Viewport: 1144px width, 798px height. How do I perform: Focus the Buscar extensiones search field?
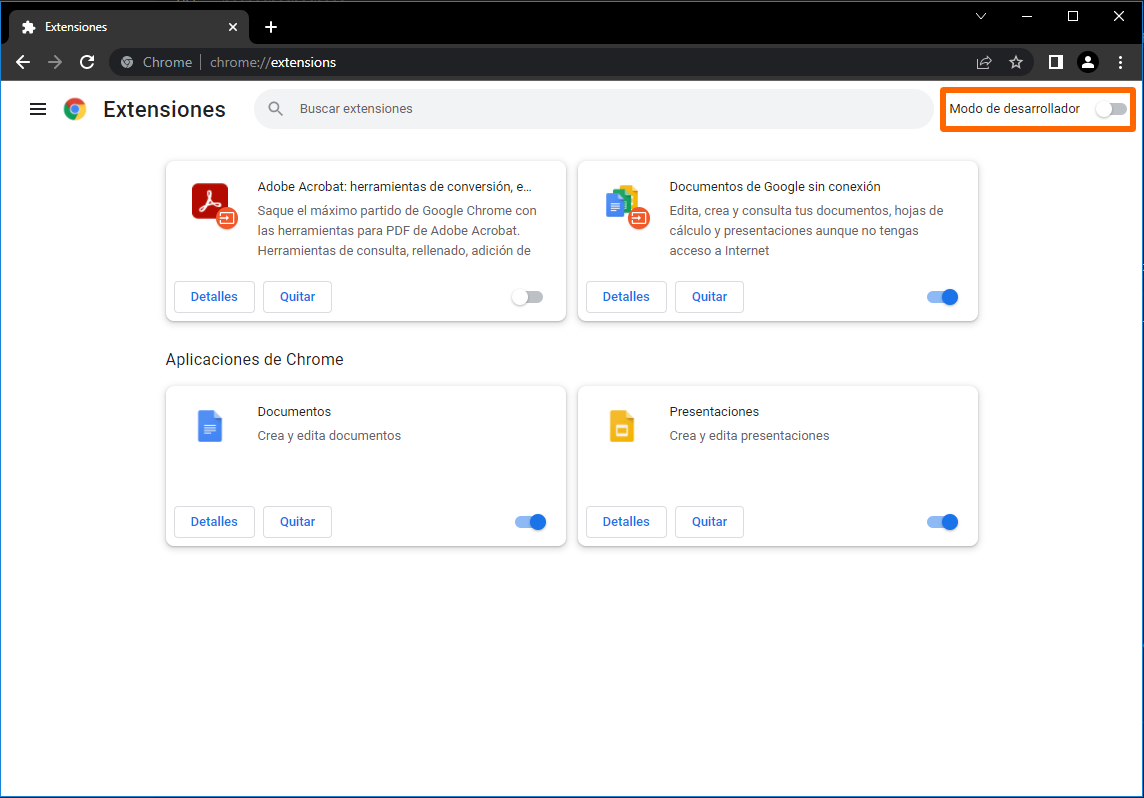click(594, 109)
